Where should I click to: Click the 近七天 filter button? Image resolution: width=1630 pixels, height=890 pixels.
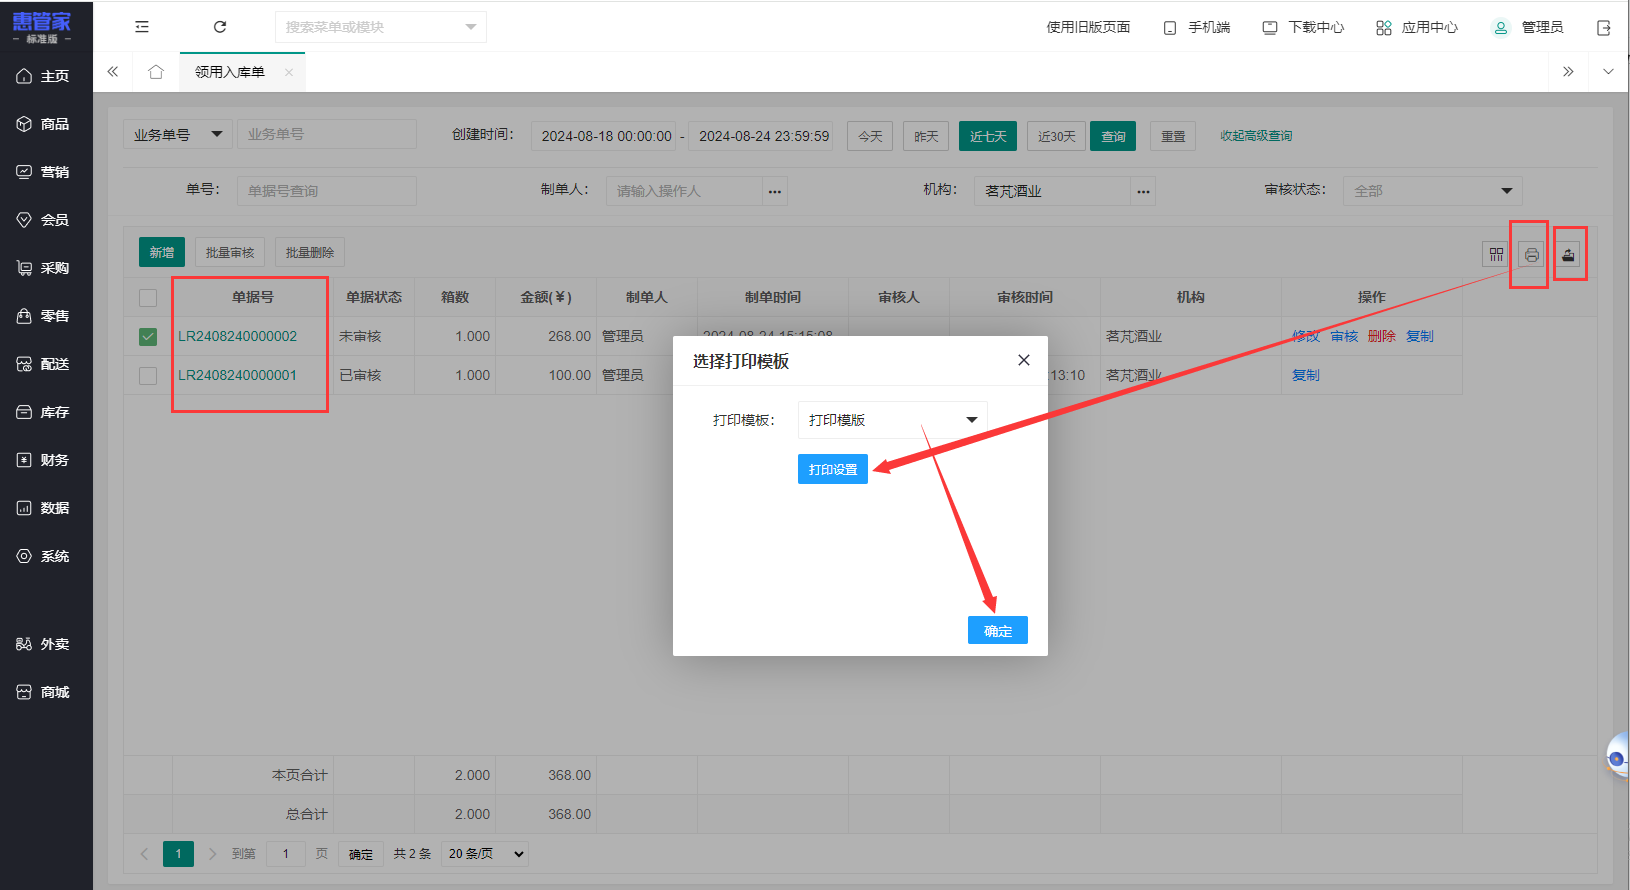988,136
